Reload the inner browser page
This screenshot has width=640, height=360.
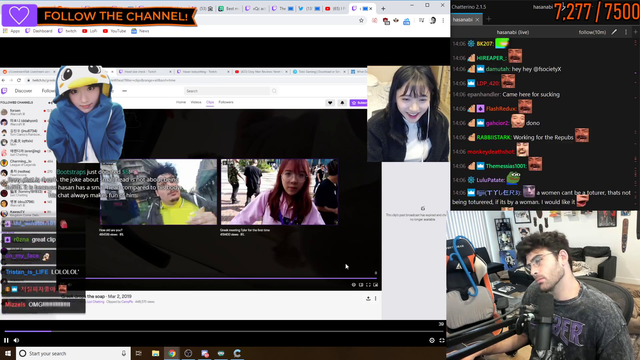(x=19, y=80)
